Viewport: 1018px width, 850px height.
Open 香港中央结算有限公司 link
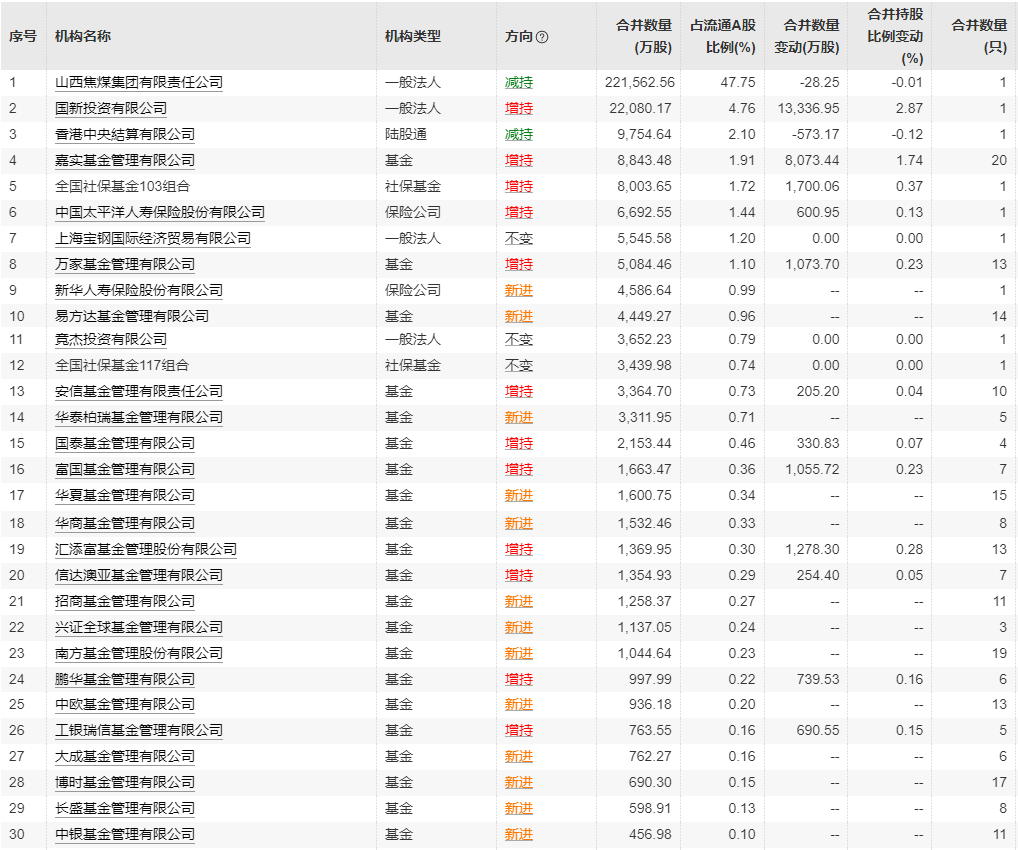[x=125, y=134]
